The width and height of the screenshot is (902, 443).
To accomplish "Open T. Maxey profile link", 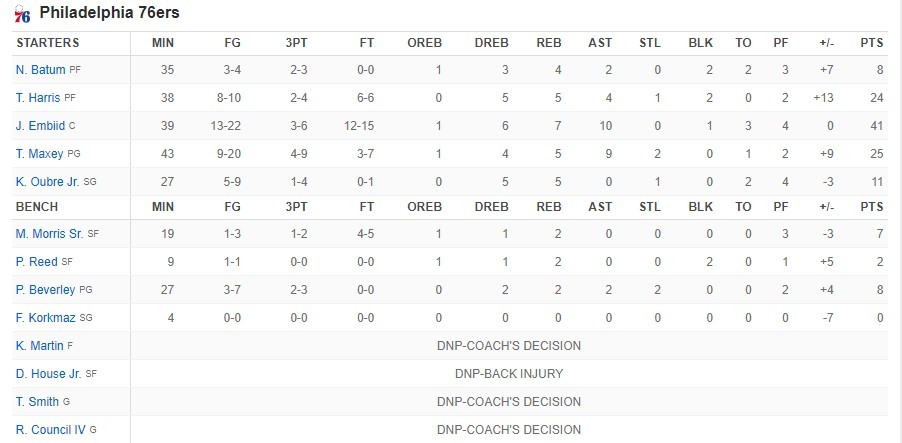I will pyautogui.click(x=40, y=154).
